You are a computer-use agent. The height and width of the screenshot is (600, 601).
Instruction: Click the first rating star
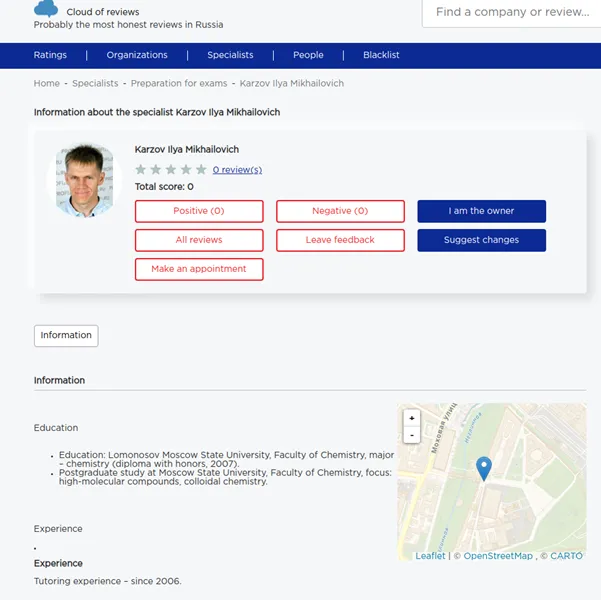[x=141, y=170]
